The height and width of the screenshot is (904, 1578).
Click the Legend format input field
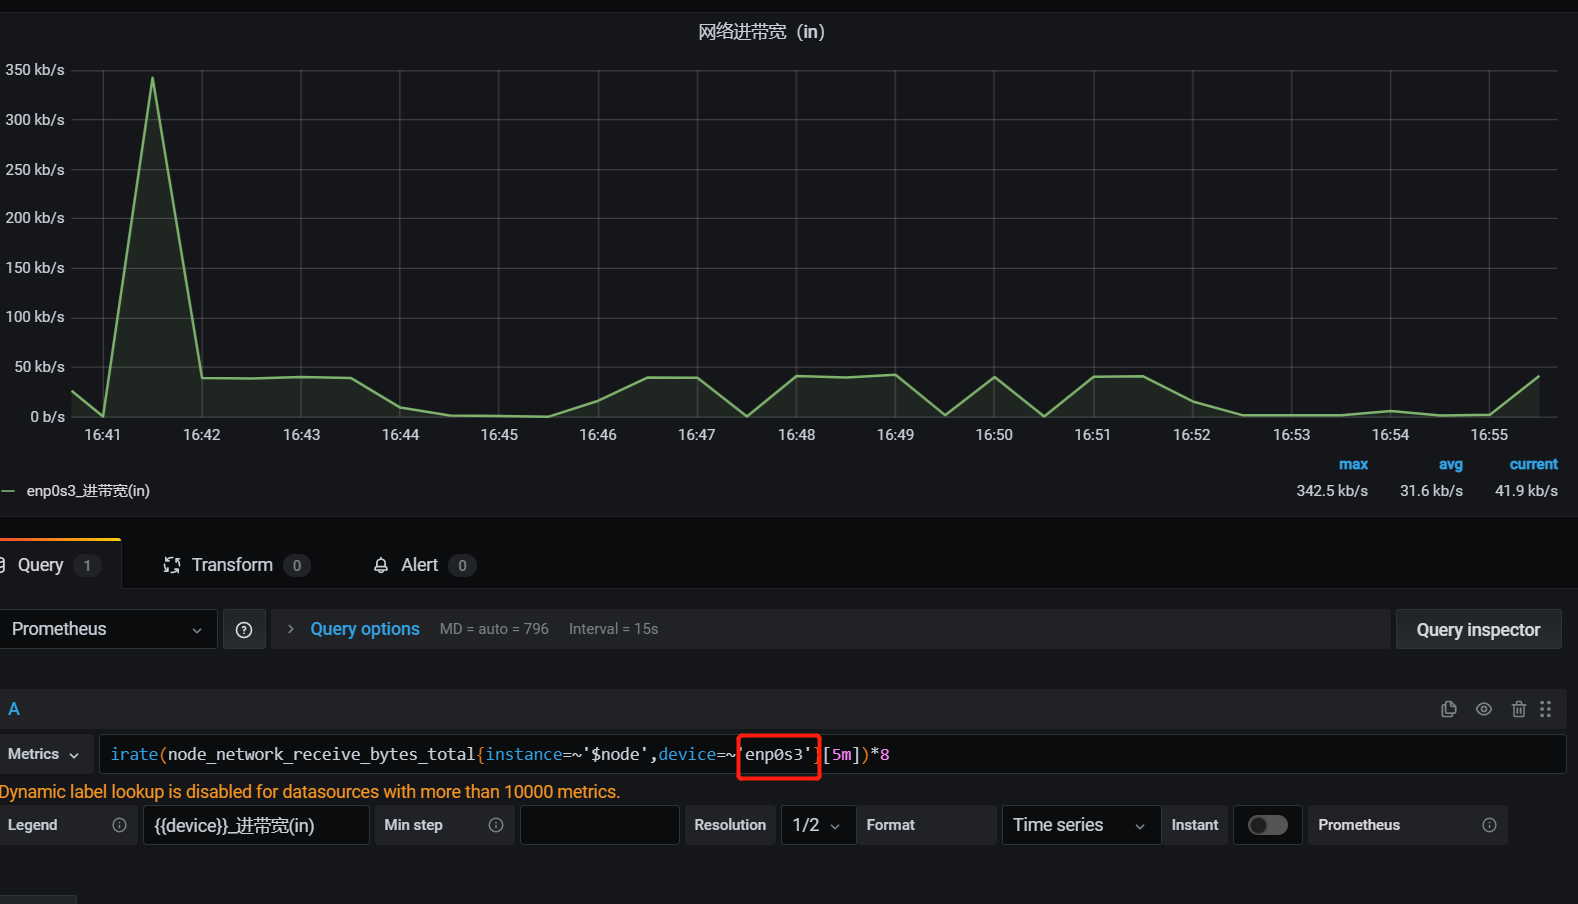(257, 825)
